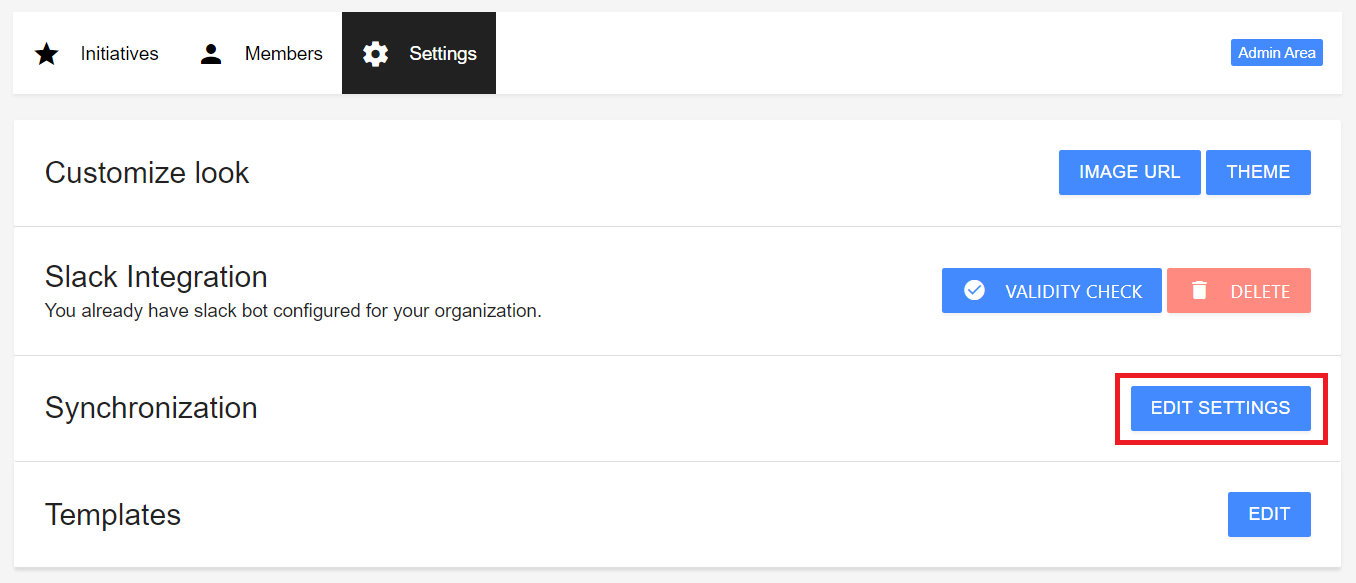The height and width of the screenshot is (583, 1356).
Task: Click the Slack Integration heading
Action: (x=156, y=277)
